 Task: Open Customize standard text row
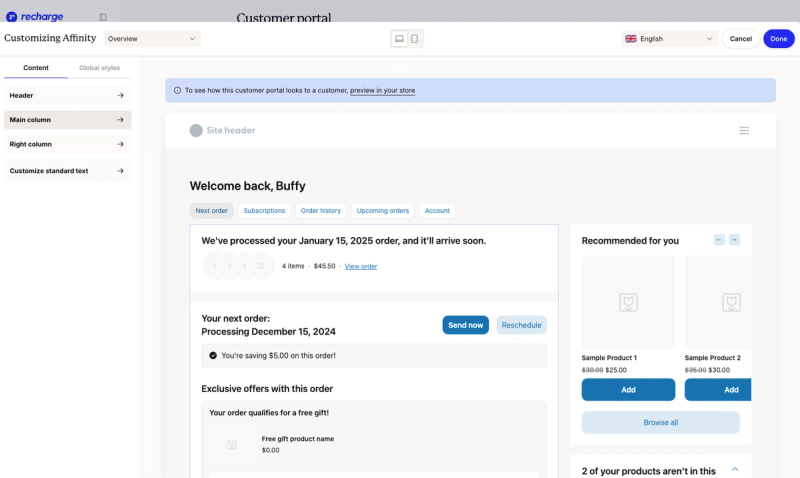67,171
